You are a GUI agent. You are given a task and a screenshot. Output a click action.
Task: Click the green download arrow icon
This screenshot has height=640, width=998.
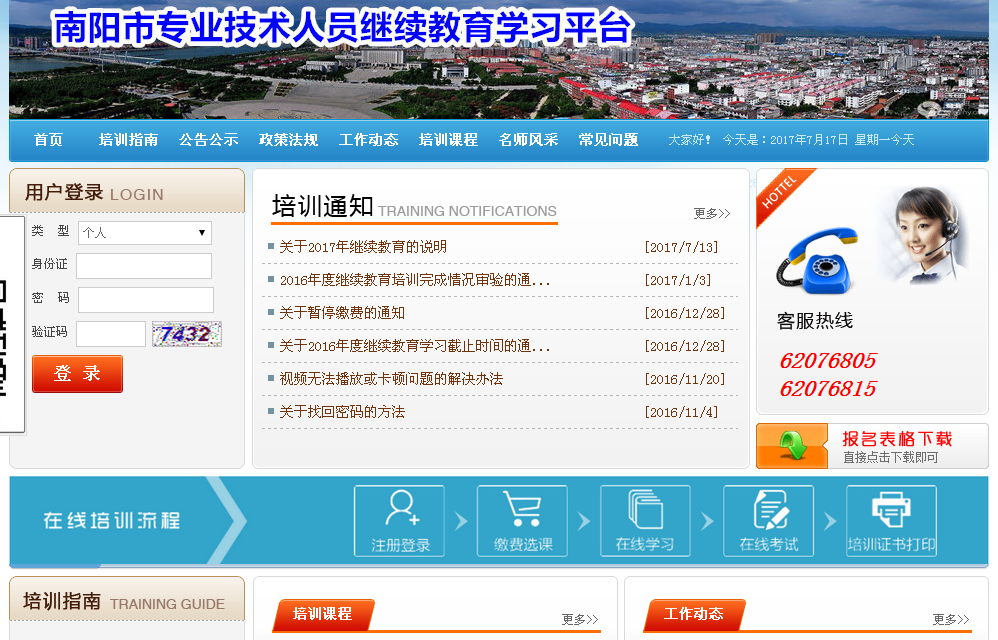tap(793, 446)
